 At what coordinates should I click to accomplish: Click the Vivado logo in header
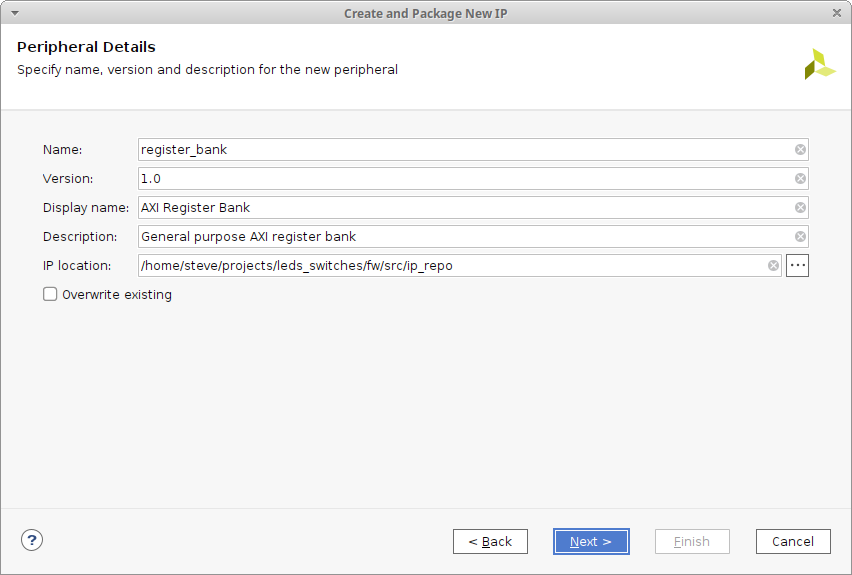(x=819, y=64)
